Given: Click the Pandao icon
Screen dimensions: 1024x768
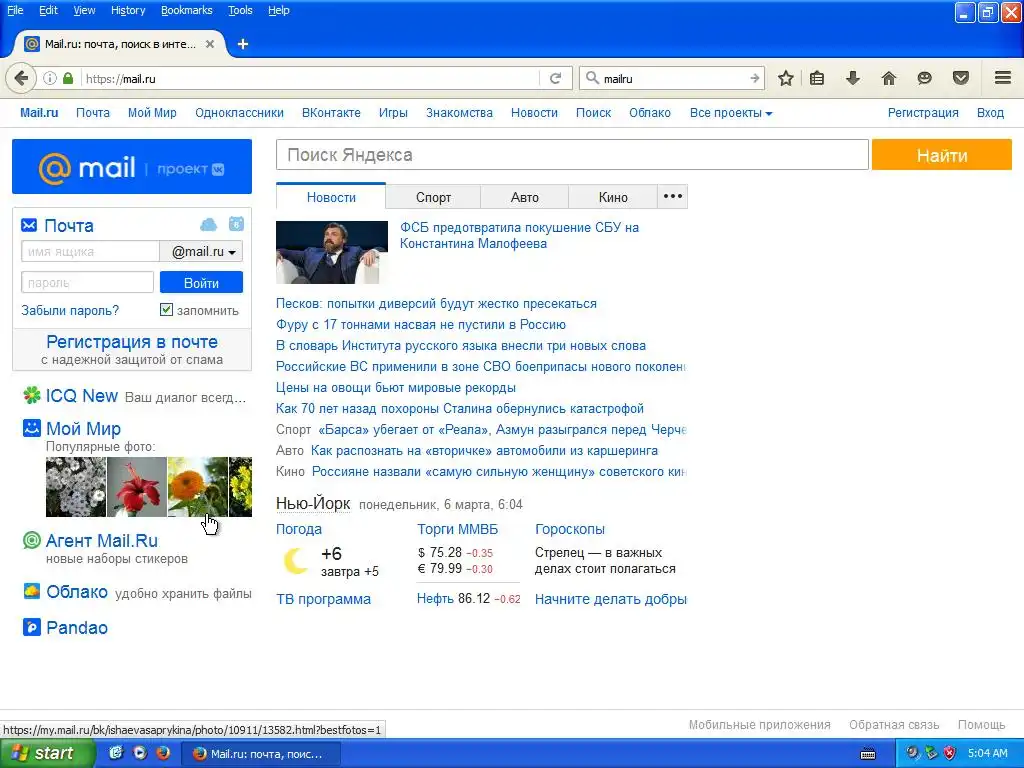Looking at the screenshot, I should [x=31, y=627].
